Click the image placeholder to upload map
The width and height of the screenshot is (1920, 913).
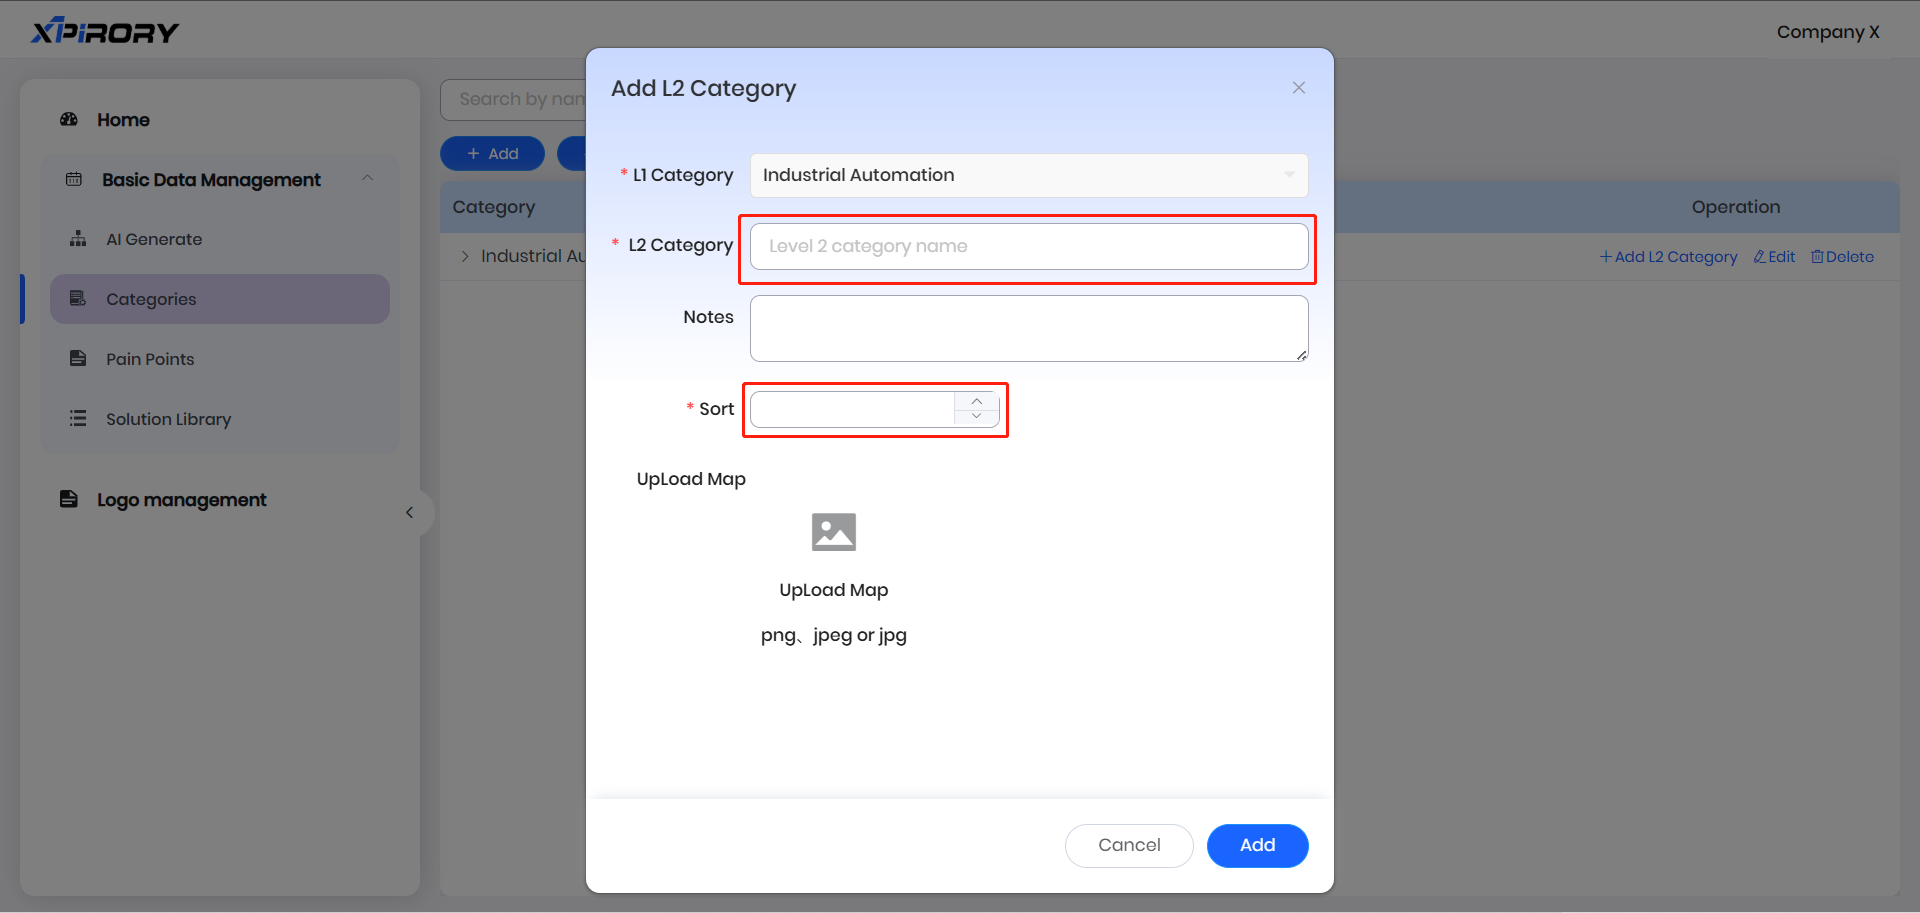tap(833, 532)
